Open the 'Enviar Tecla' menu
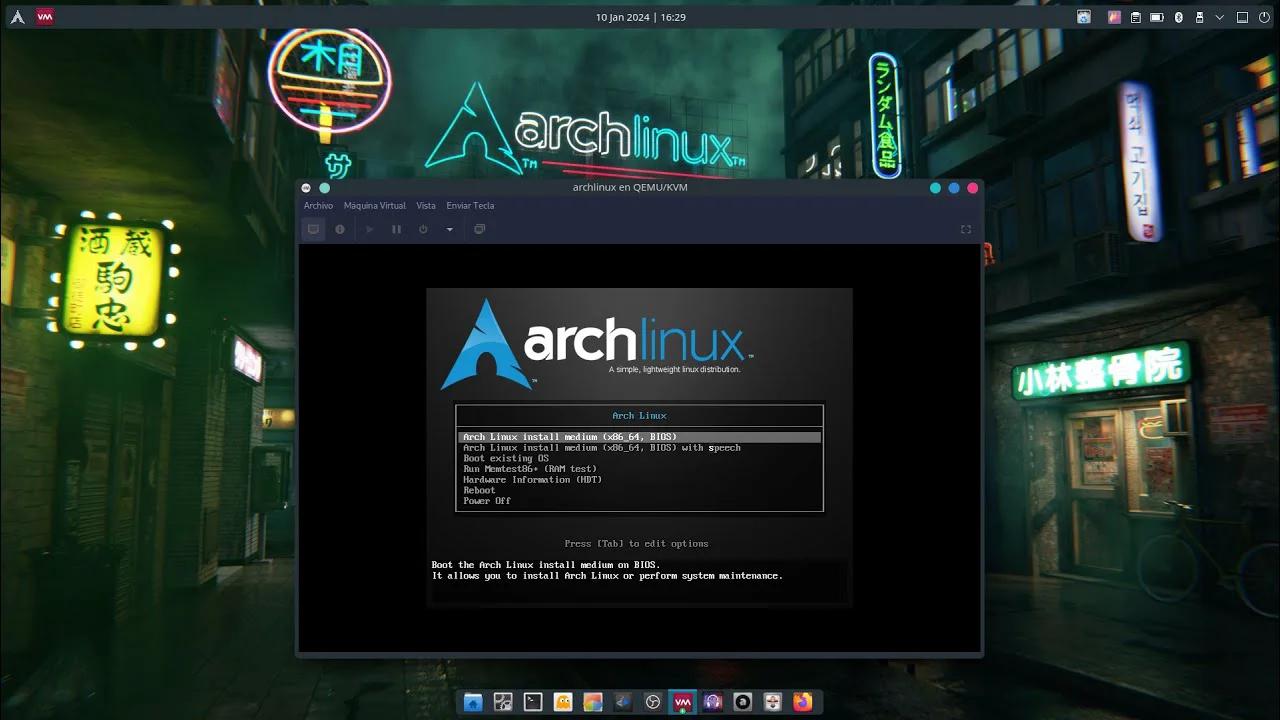The height and width of the screenshot is (720, 1280). pos(470,206)
